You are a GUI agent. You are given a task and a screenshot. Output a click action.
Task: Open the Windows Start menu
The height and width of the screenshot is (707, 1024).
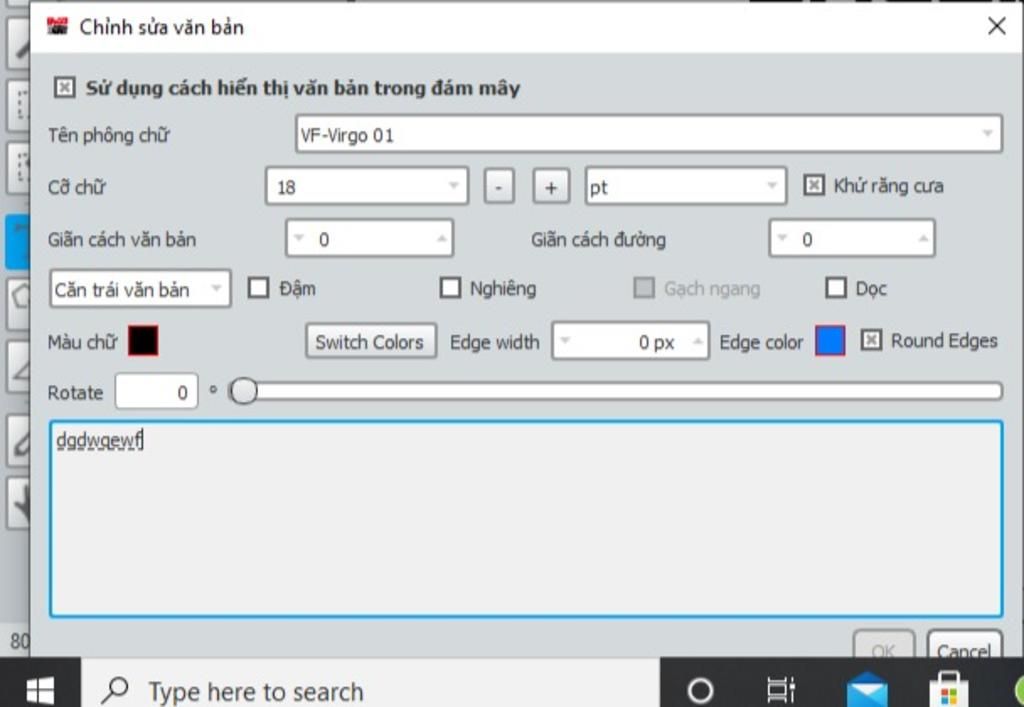tap(40, 687)
